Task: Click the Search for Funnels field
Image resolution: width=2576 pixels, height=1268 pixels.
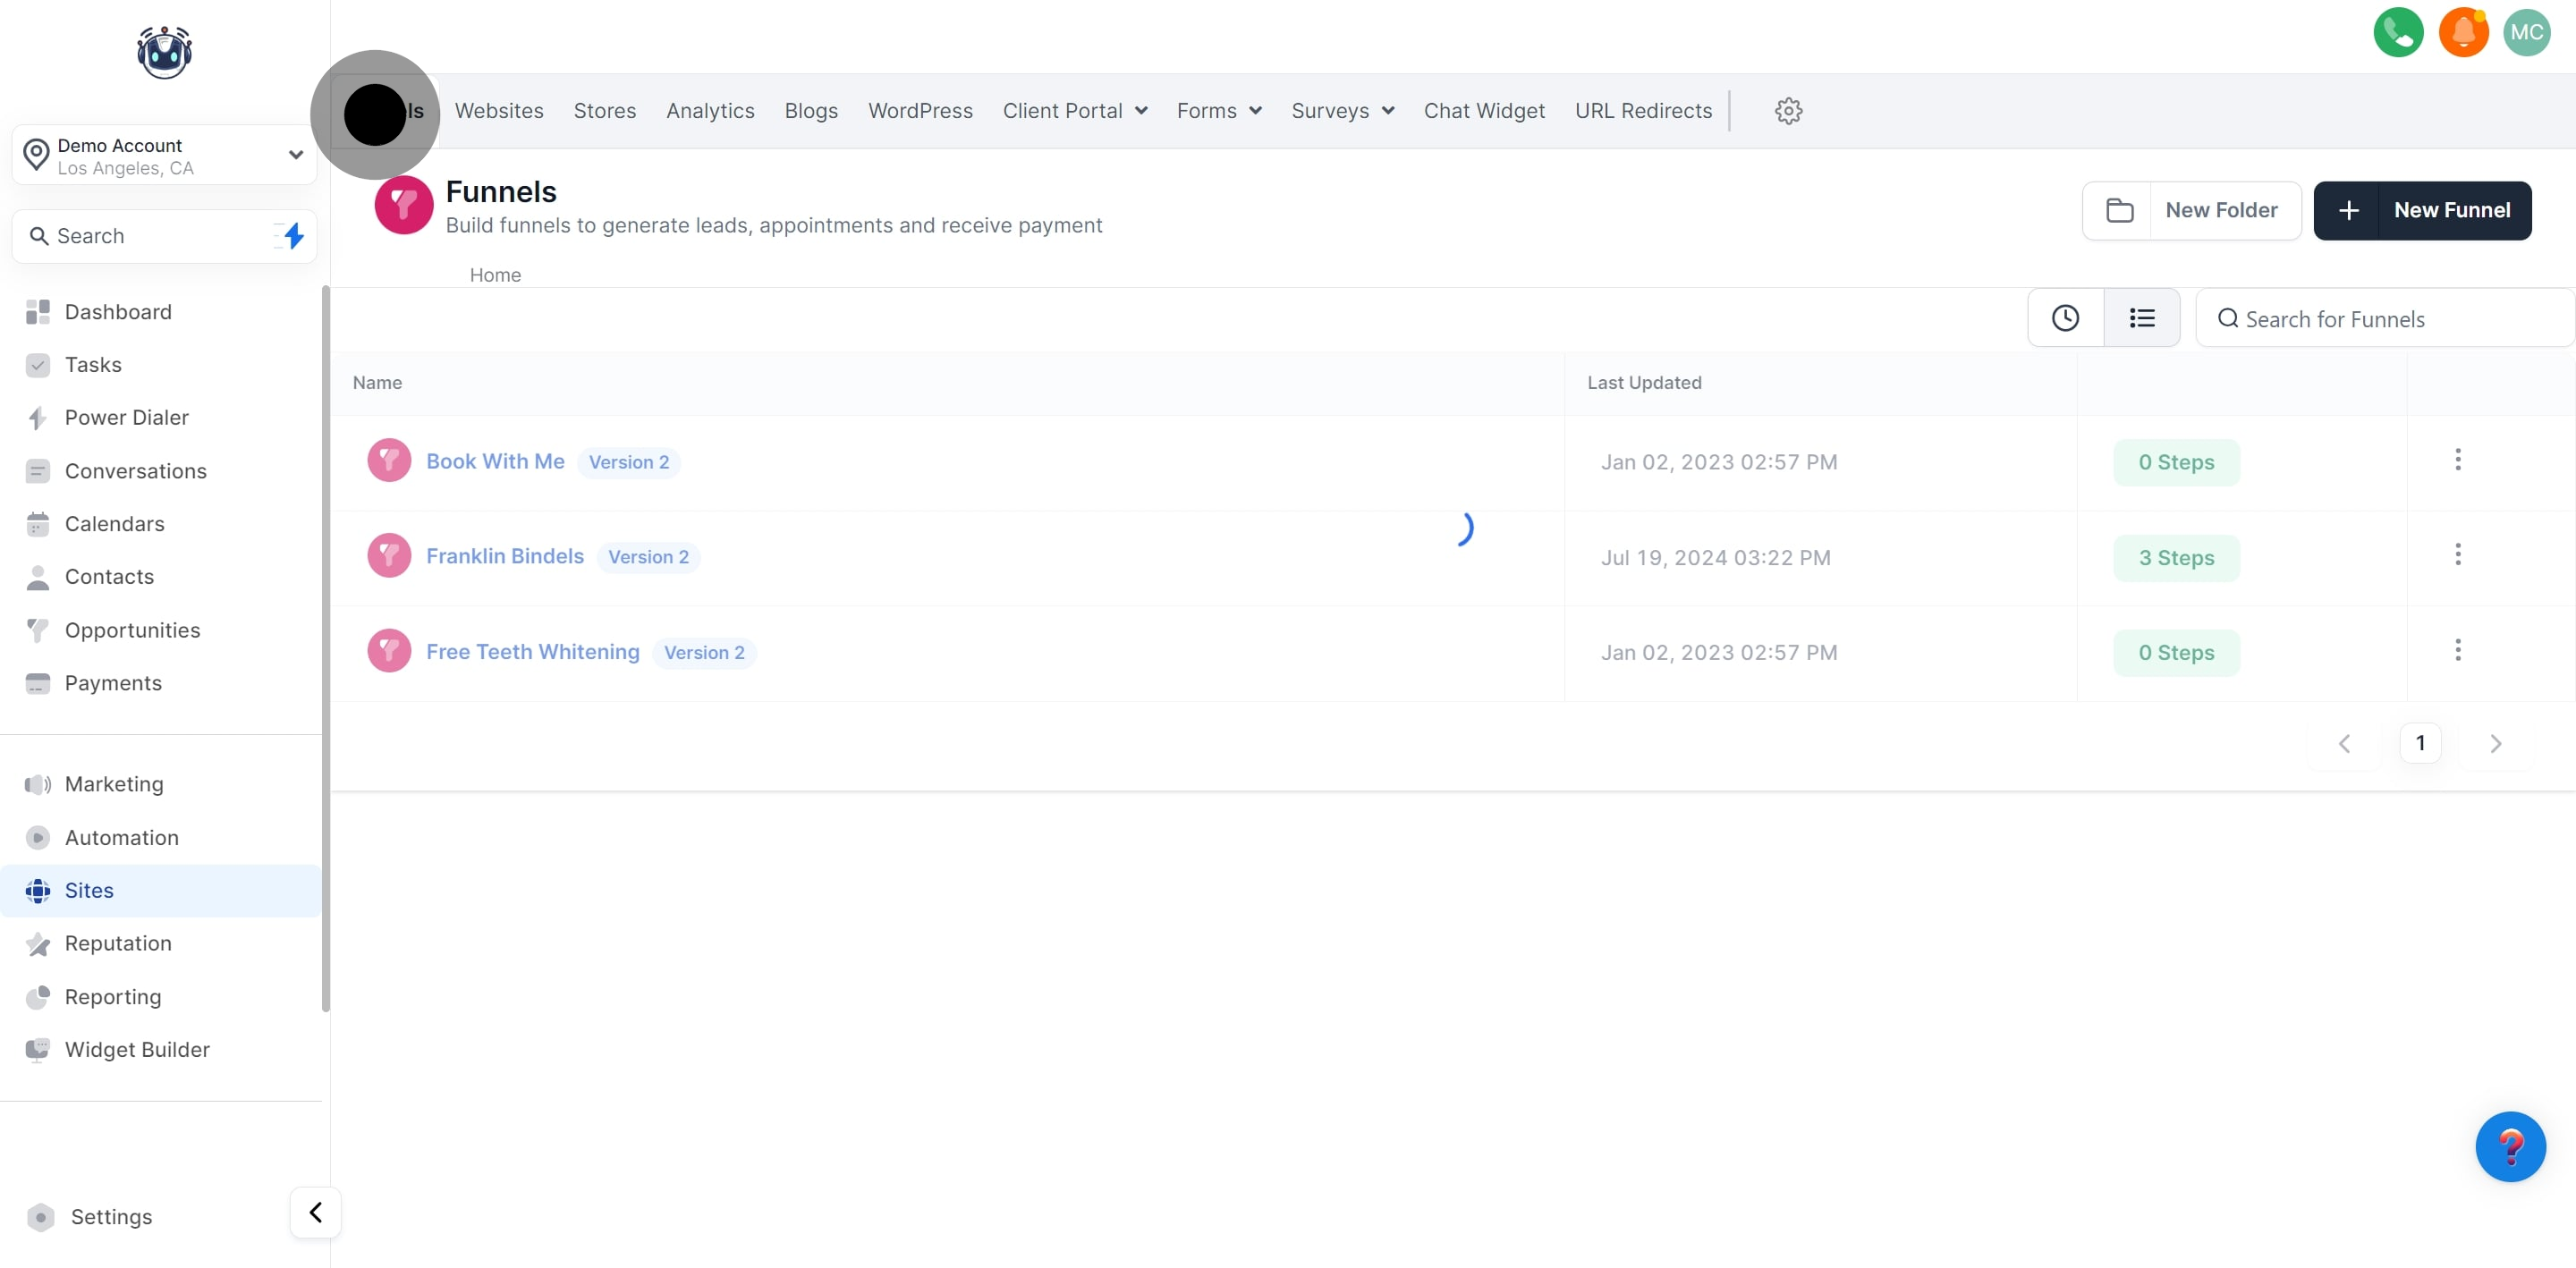Action: 2380,319
